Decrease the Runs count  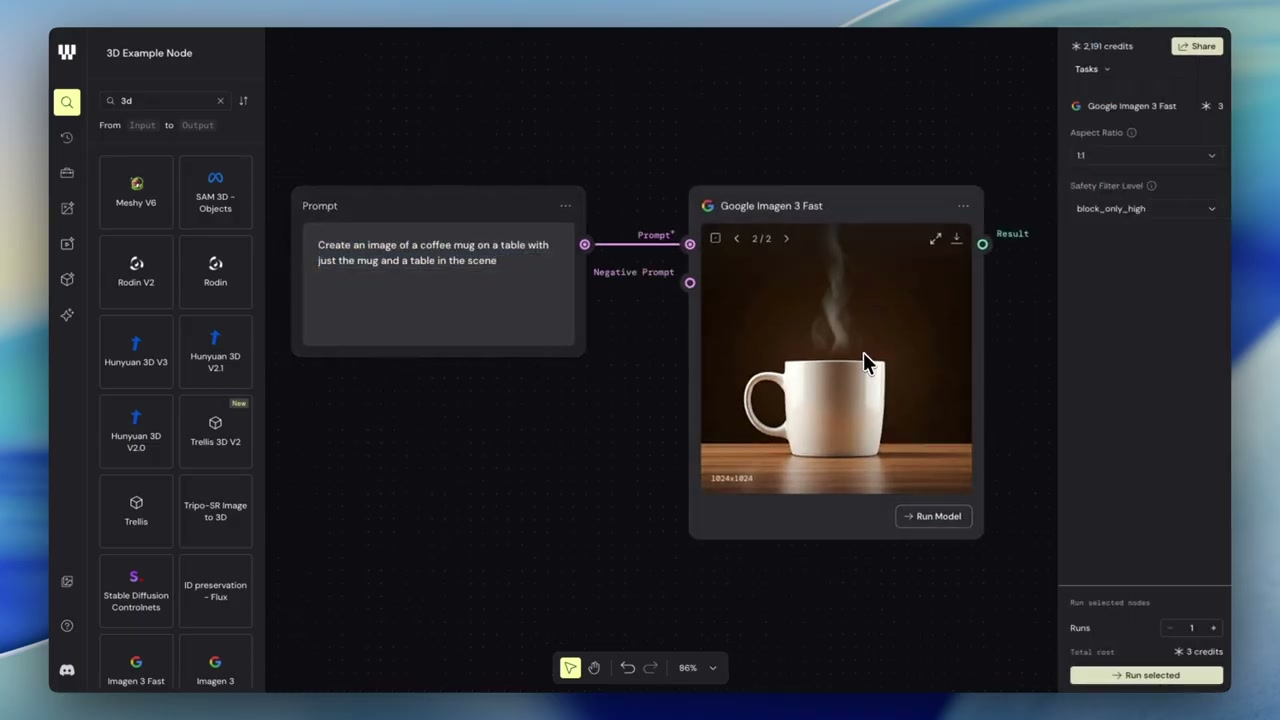tap(1170, 628)
